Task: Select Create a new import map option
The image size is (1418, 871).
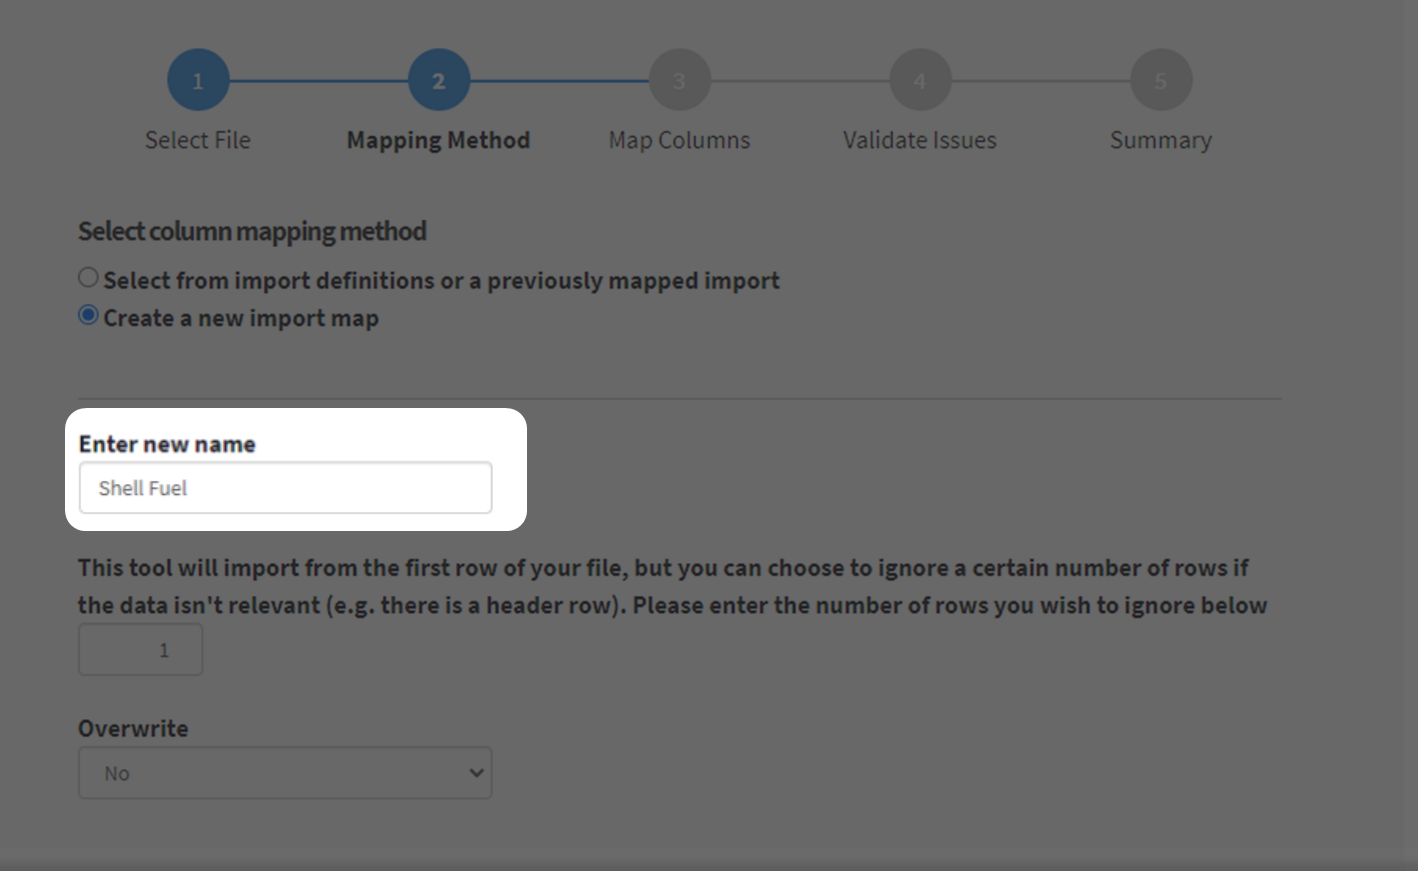Action: 89,316
